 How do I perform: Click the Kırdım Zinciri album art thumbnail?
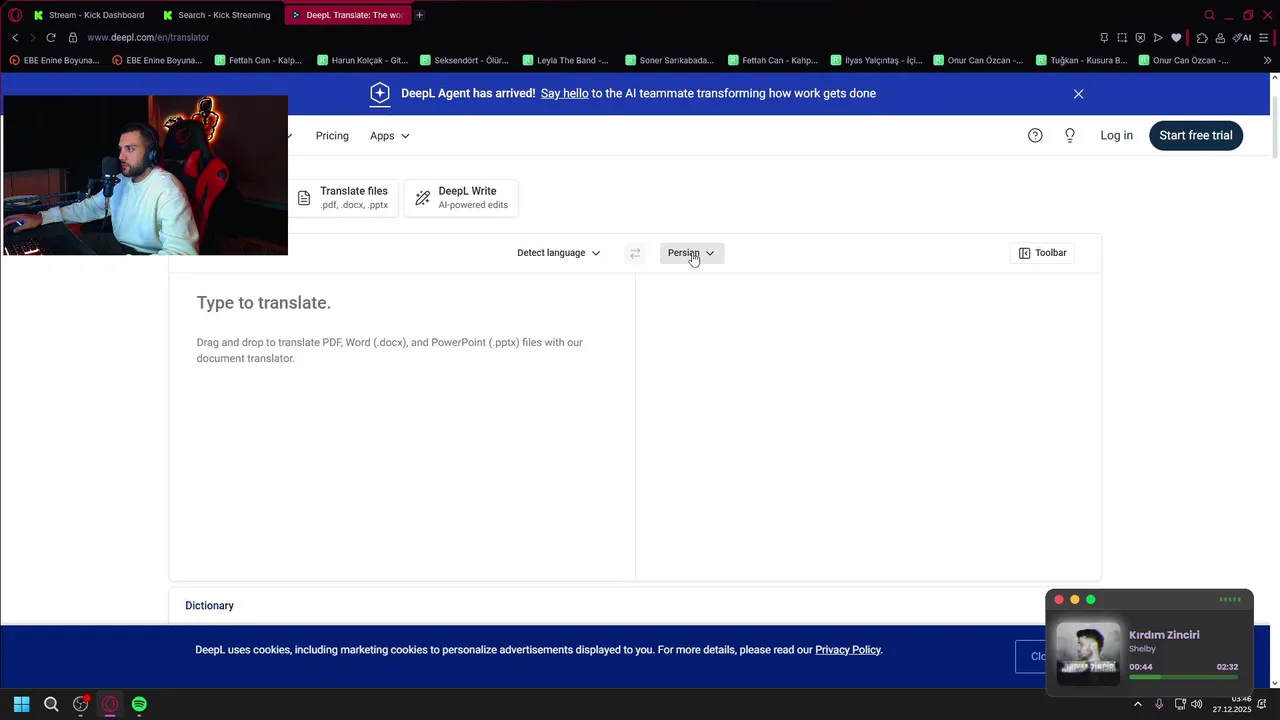[x=1088, y=652]
